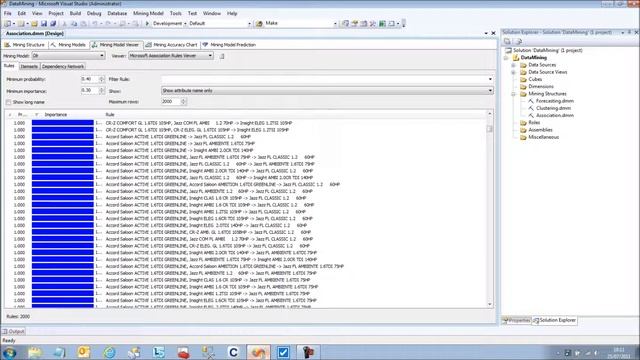640x360 pixels.
Task: Click the green Excel-like icon in toolbar
Action: 382,24
